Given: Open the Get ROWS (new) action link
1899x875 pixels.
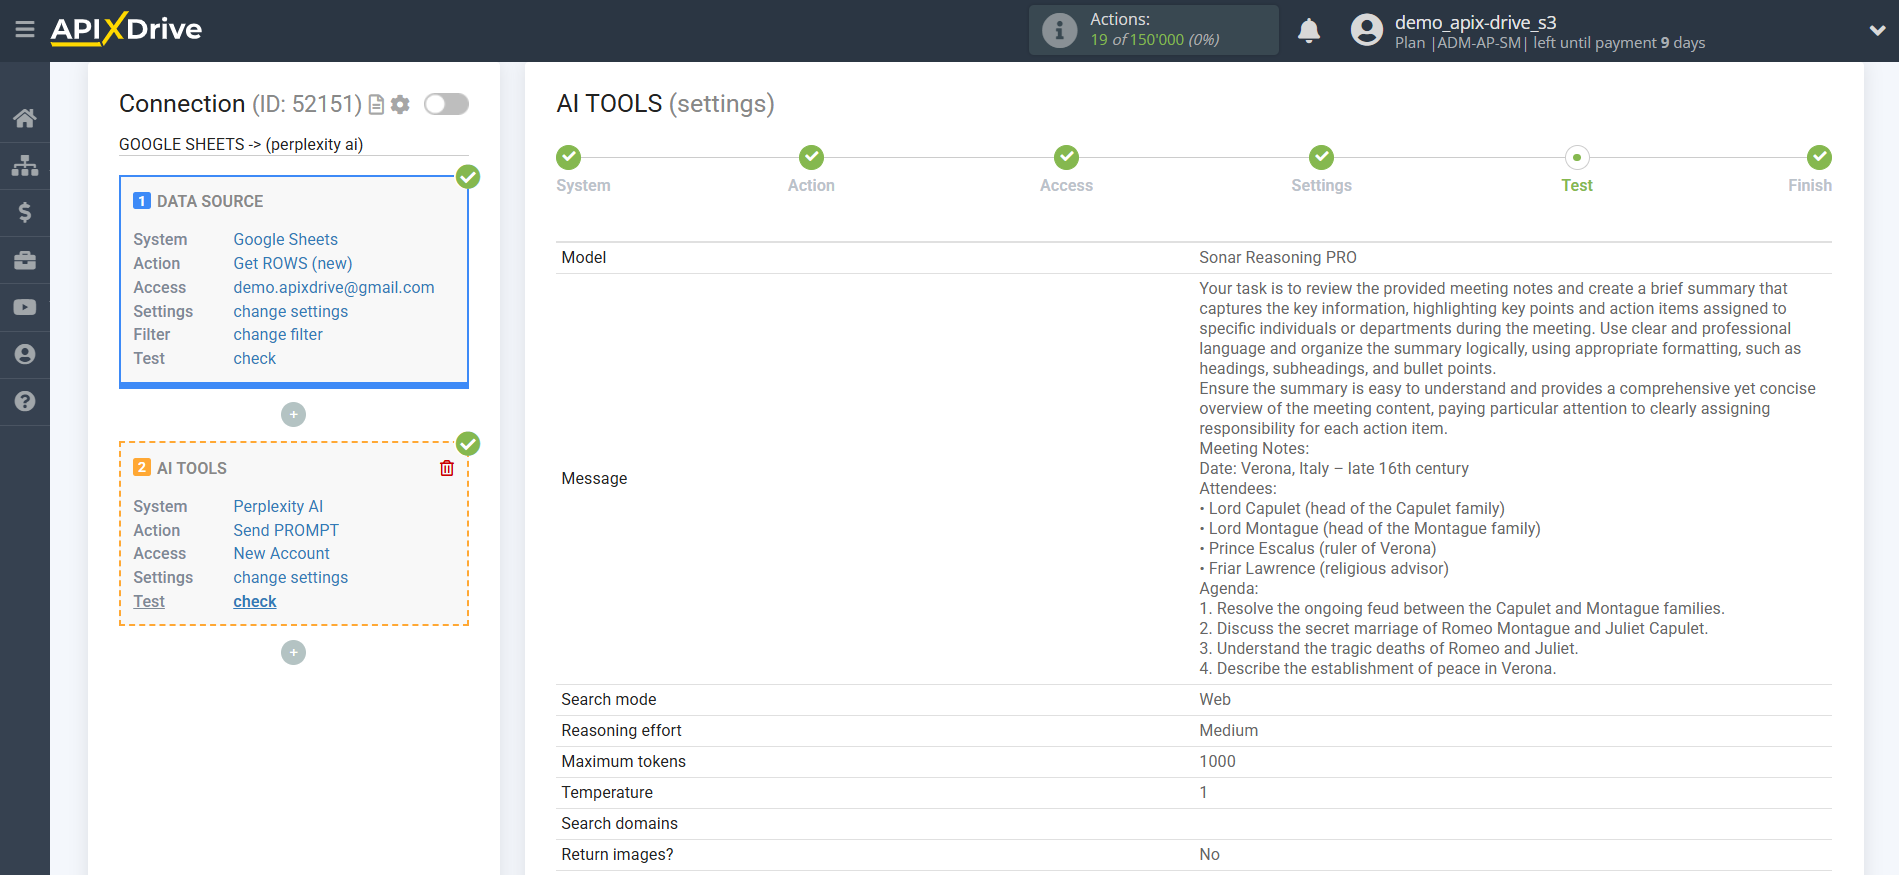Looking at the screenshot, I should point(293,263).
